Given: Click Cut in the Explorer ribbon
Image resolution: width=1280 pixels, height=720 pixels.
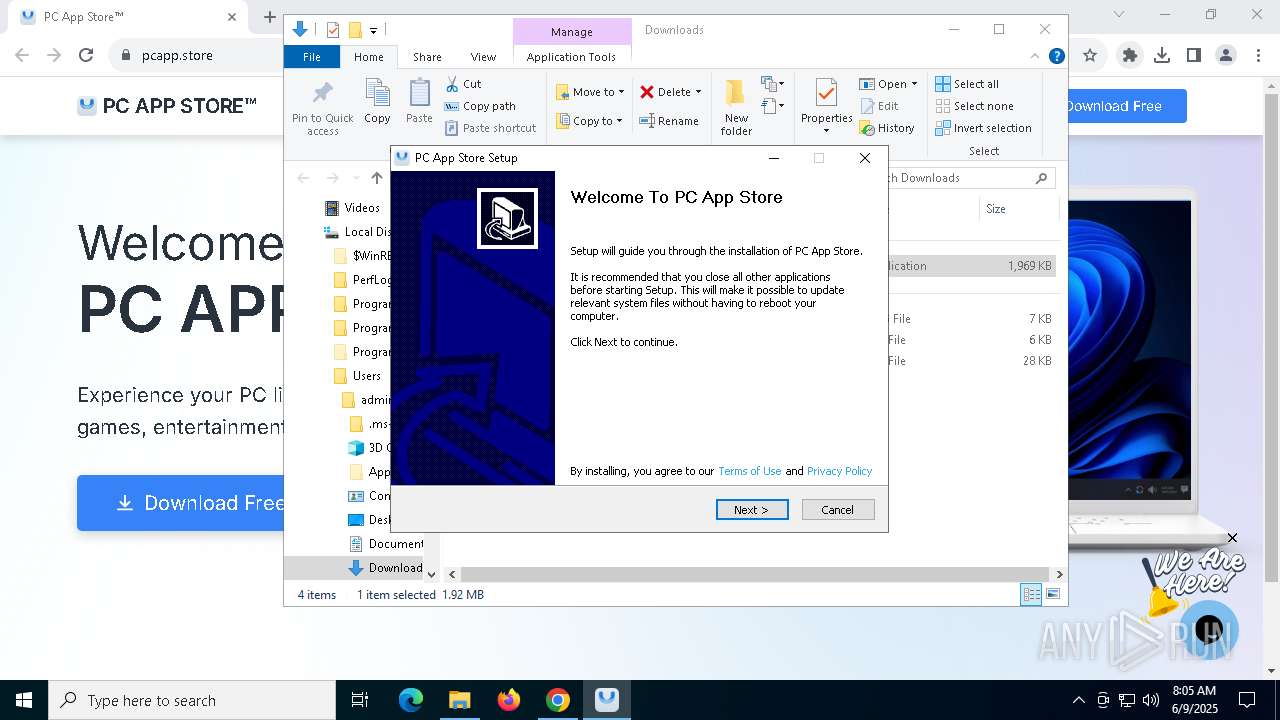Looking at the screenshot, I should coord(463,84).
